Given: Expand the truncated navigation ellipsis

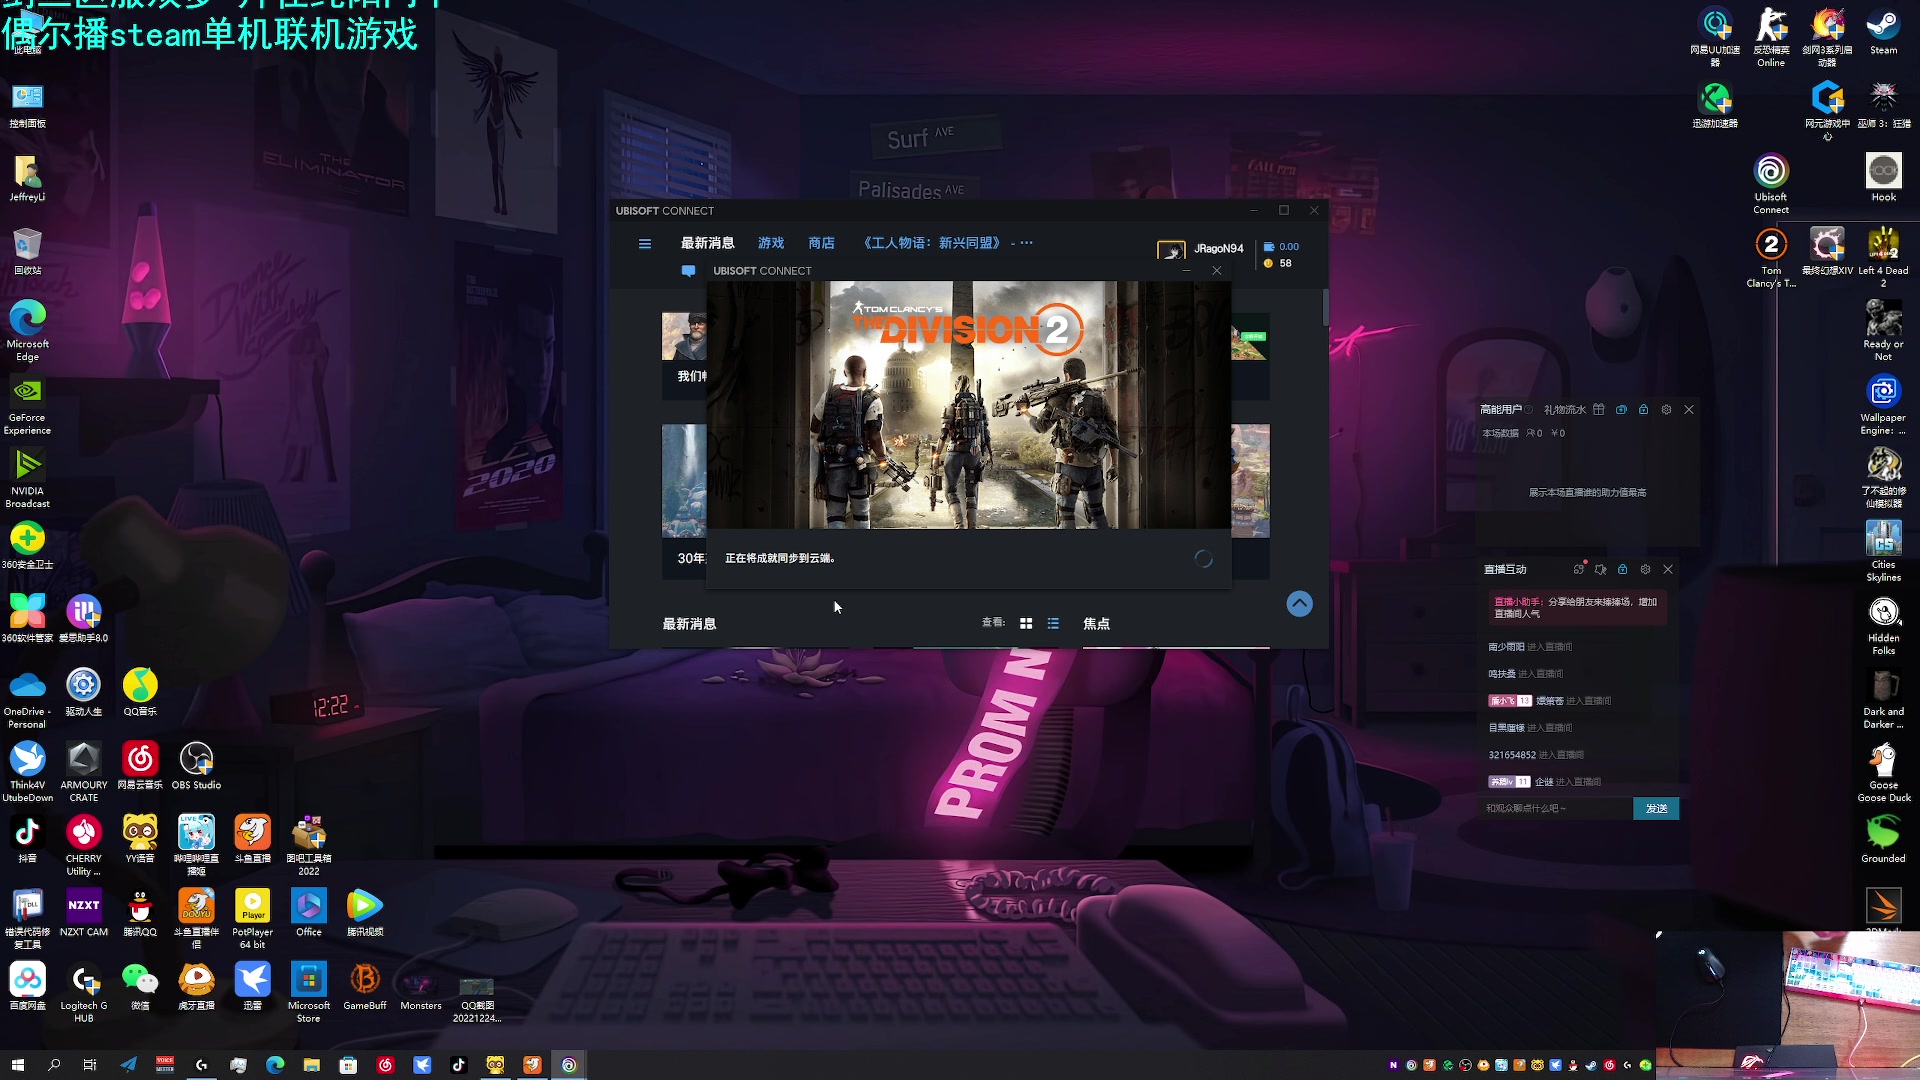Looking at the screenshot, I should [1026, 243].
